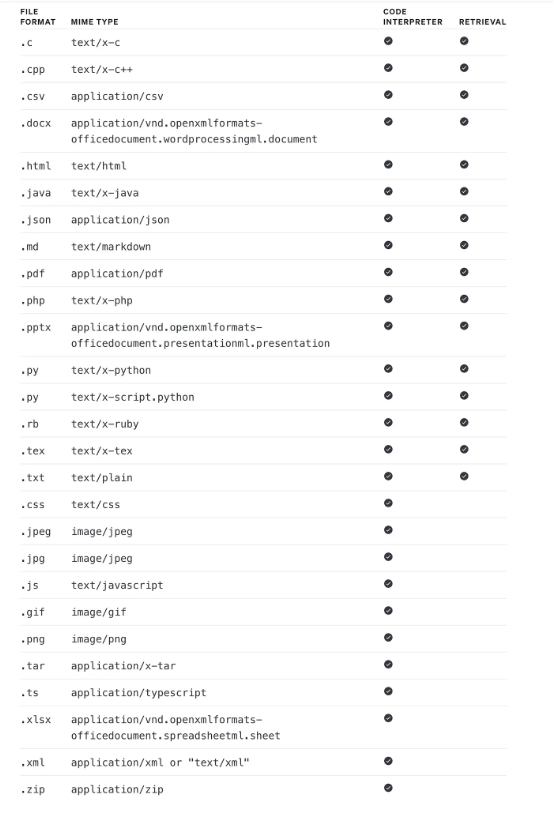
Task: Click Code Interpreter checkmark for .zip
Action: 388,787
